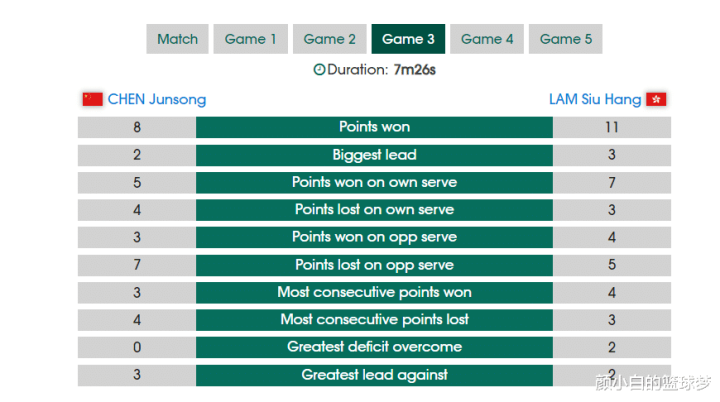Select the Points won row label
The image size is (720, 402).
[x=374, y=127]
